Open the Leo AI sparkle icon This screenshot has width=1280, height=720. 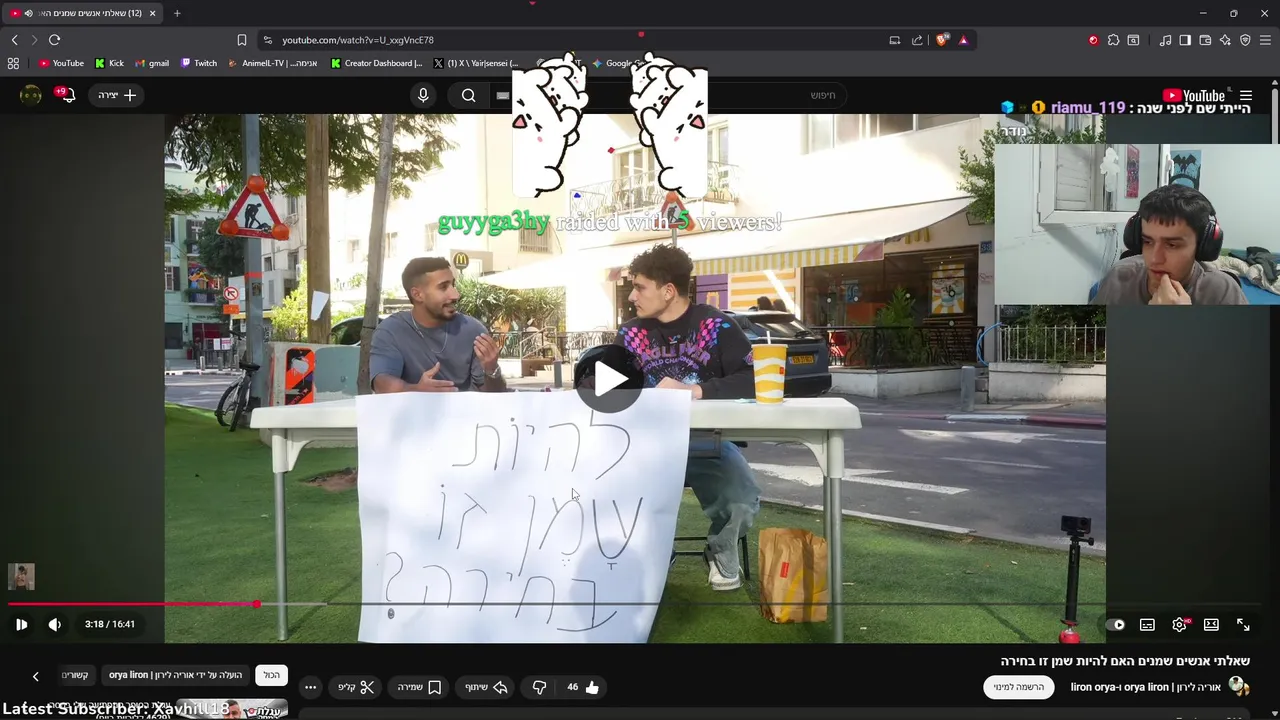[1225, 40]
